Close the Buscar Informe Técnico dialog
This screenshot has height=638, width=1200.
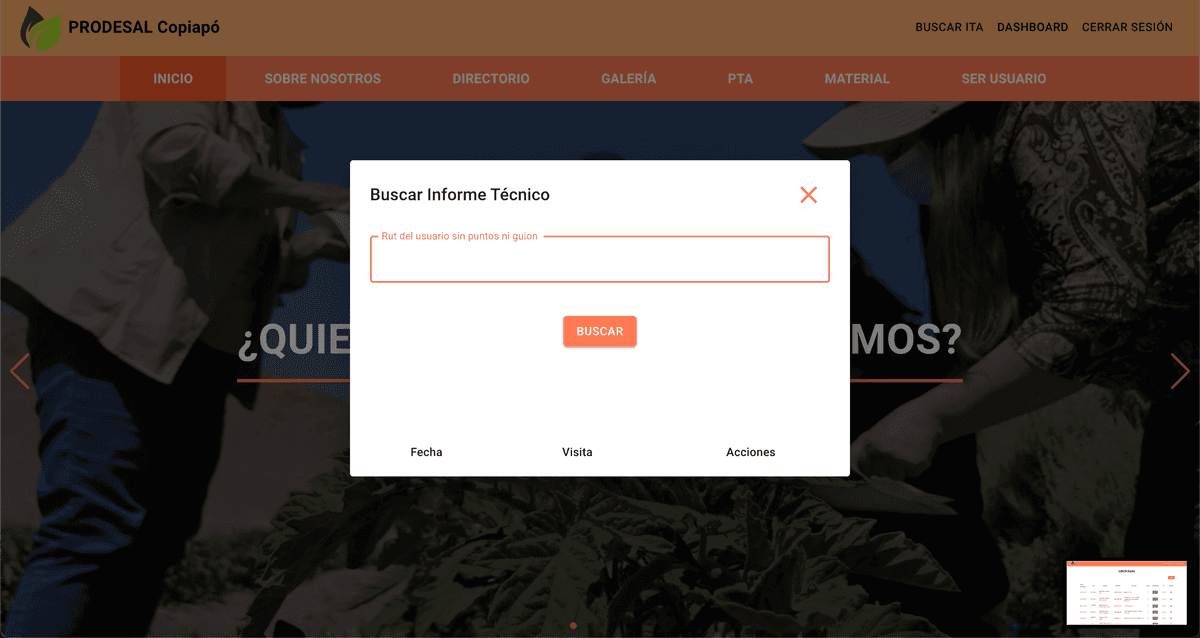(x=809, y=195)
